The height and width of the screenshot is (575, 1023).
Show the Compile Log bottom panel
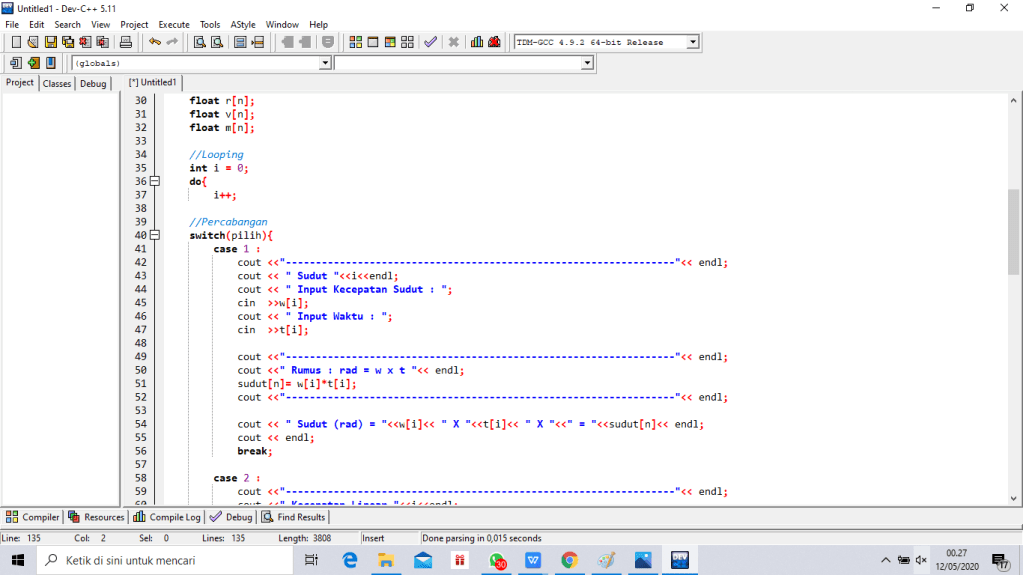pyautogui.click(x=167, y=517)
